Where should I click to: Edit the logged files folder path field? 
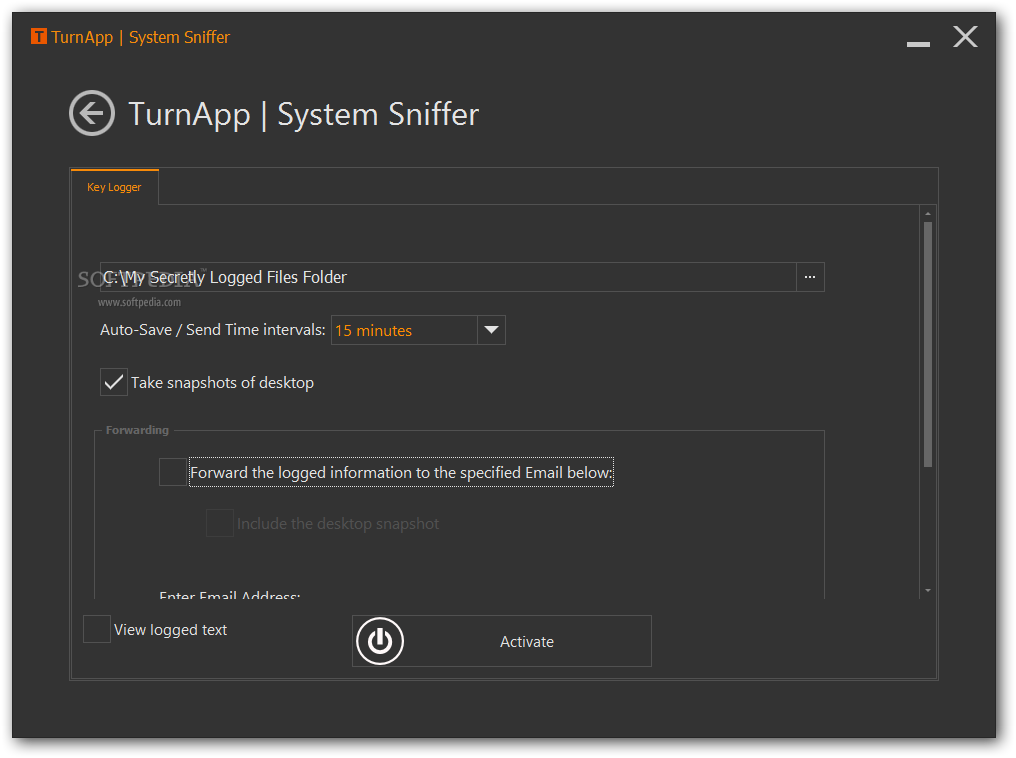coord(448,277)
